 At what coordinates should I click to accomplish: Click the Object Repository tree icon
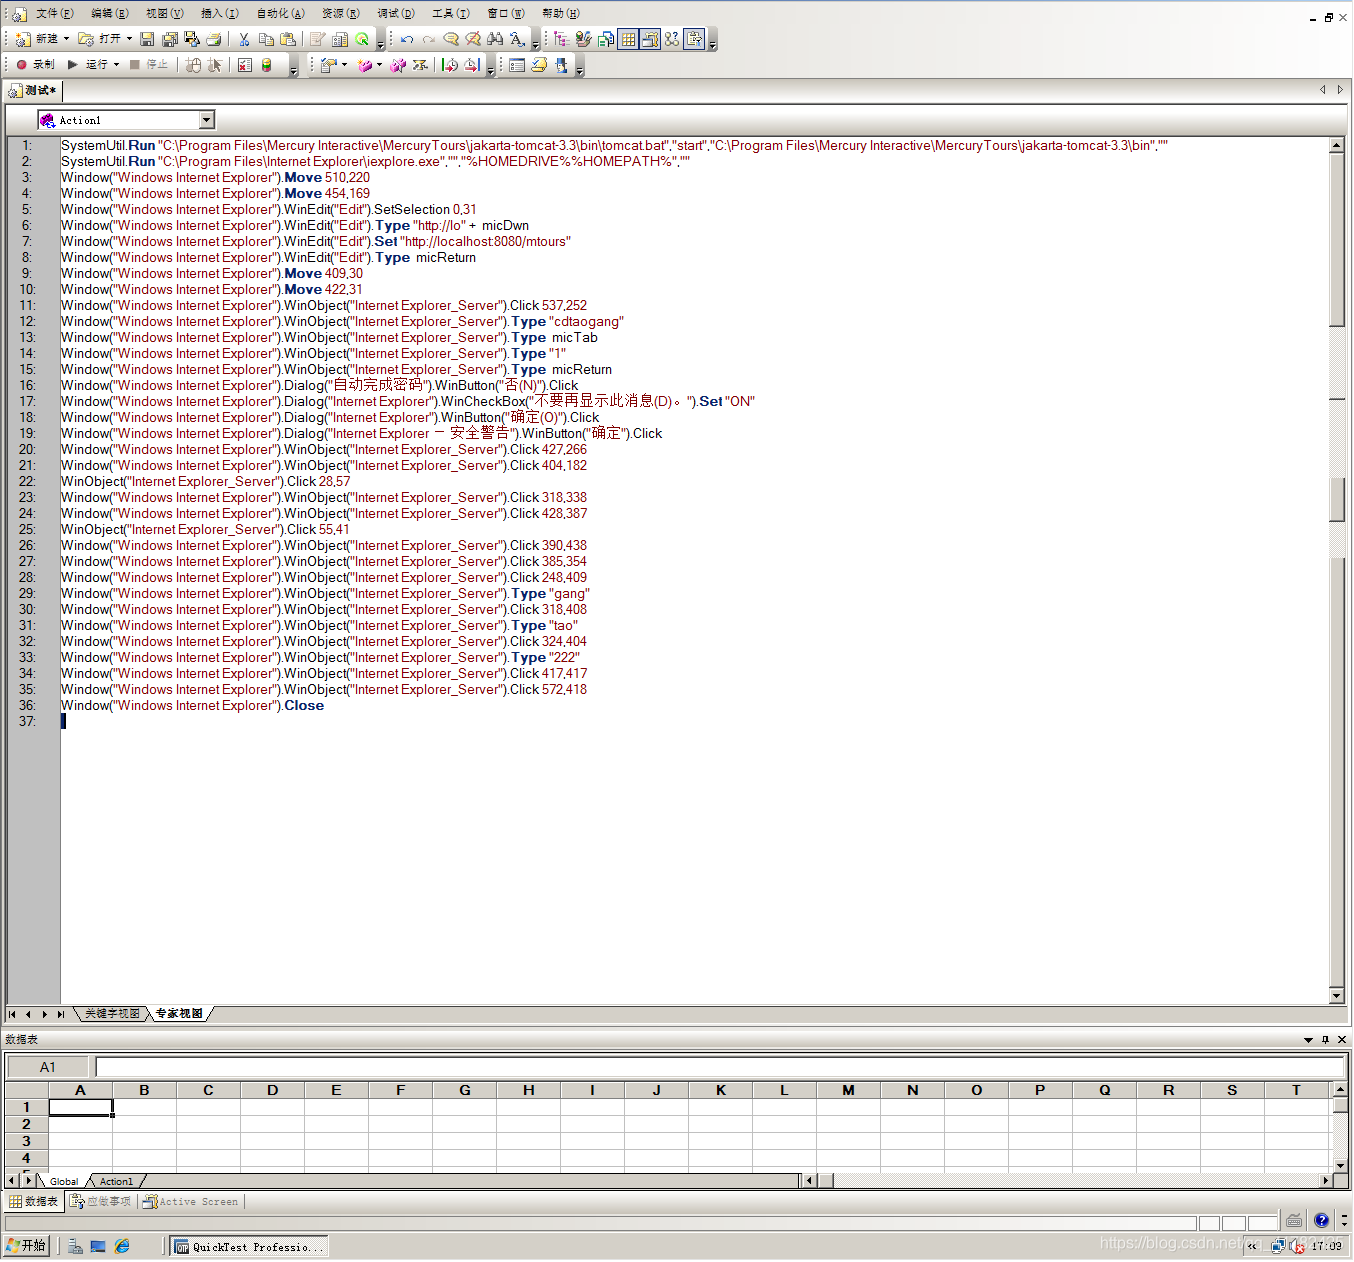pos(561,39)
